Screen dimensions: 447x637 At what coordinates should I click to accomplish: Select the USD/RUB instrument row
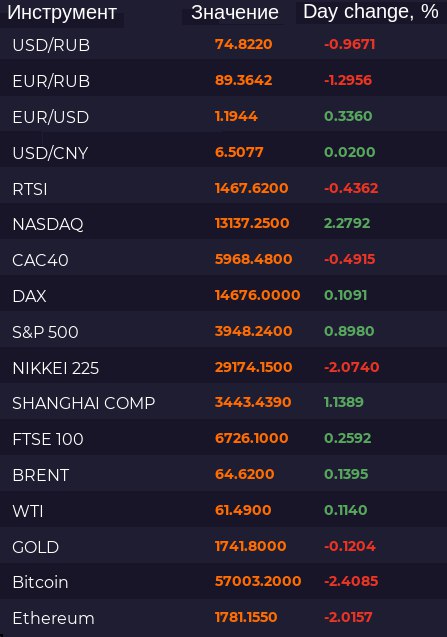pos(224,45)
